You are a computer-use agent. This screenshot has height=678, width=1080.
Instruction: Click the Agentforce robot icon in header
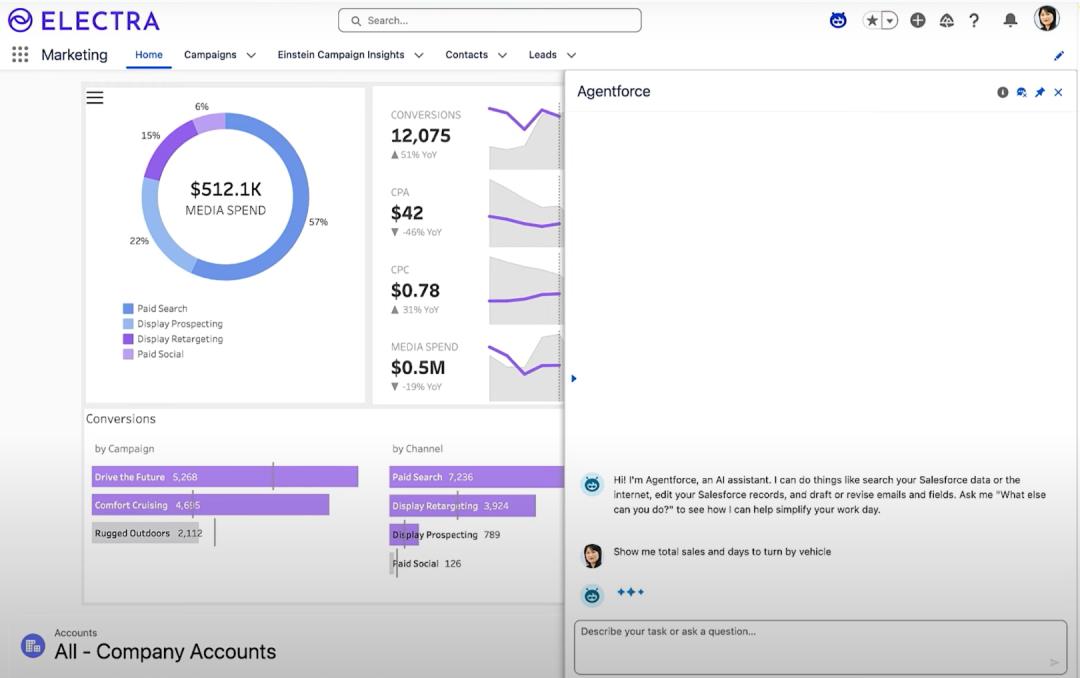click(x=838, y=20)
